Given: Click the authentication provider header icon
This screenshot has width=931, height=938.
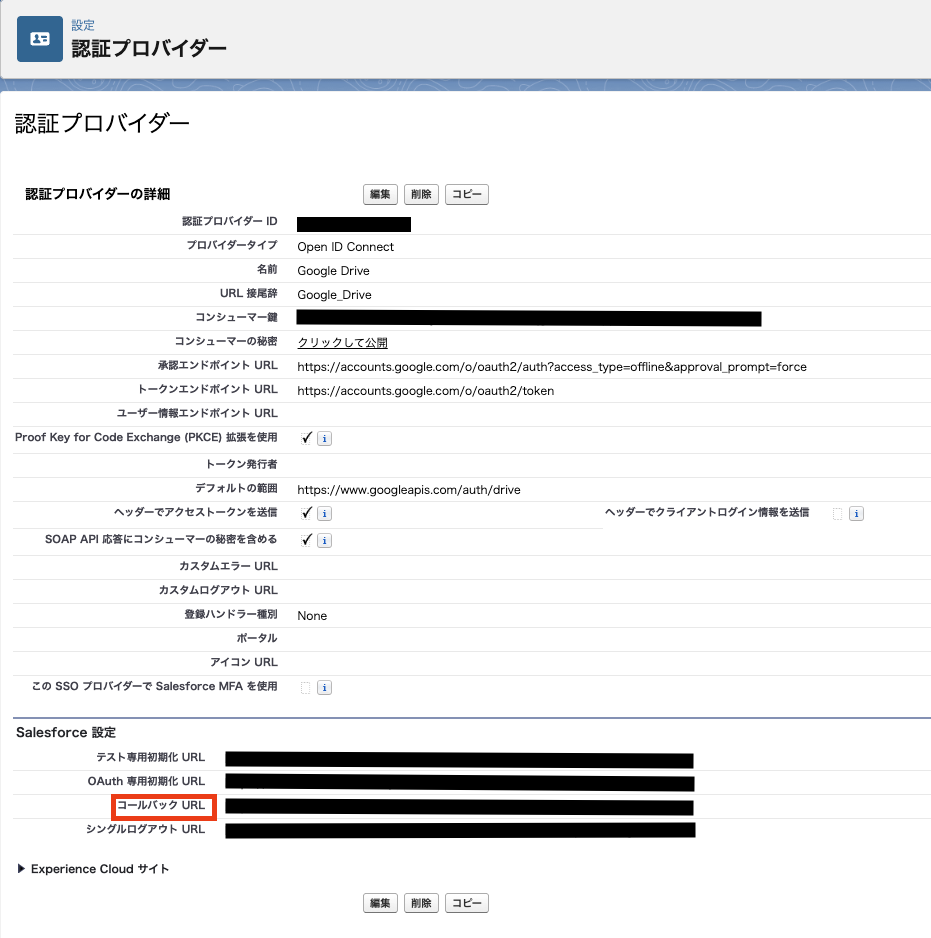Looking at the screenshot, I should pos(40,39).
